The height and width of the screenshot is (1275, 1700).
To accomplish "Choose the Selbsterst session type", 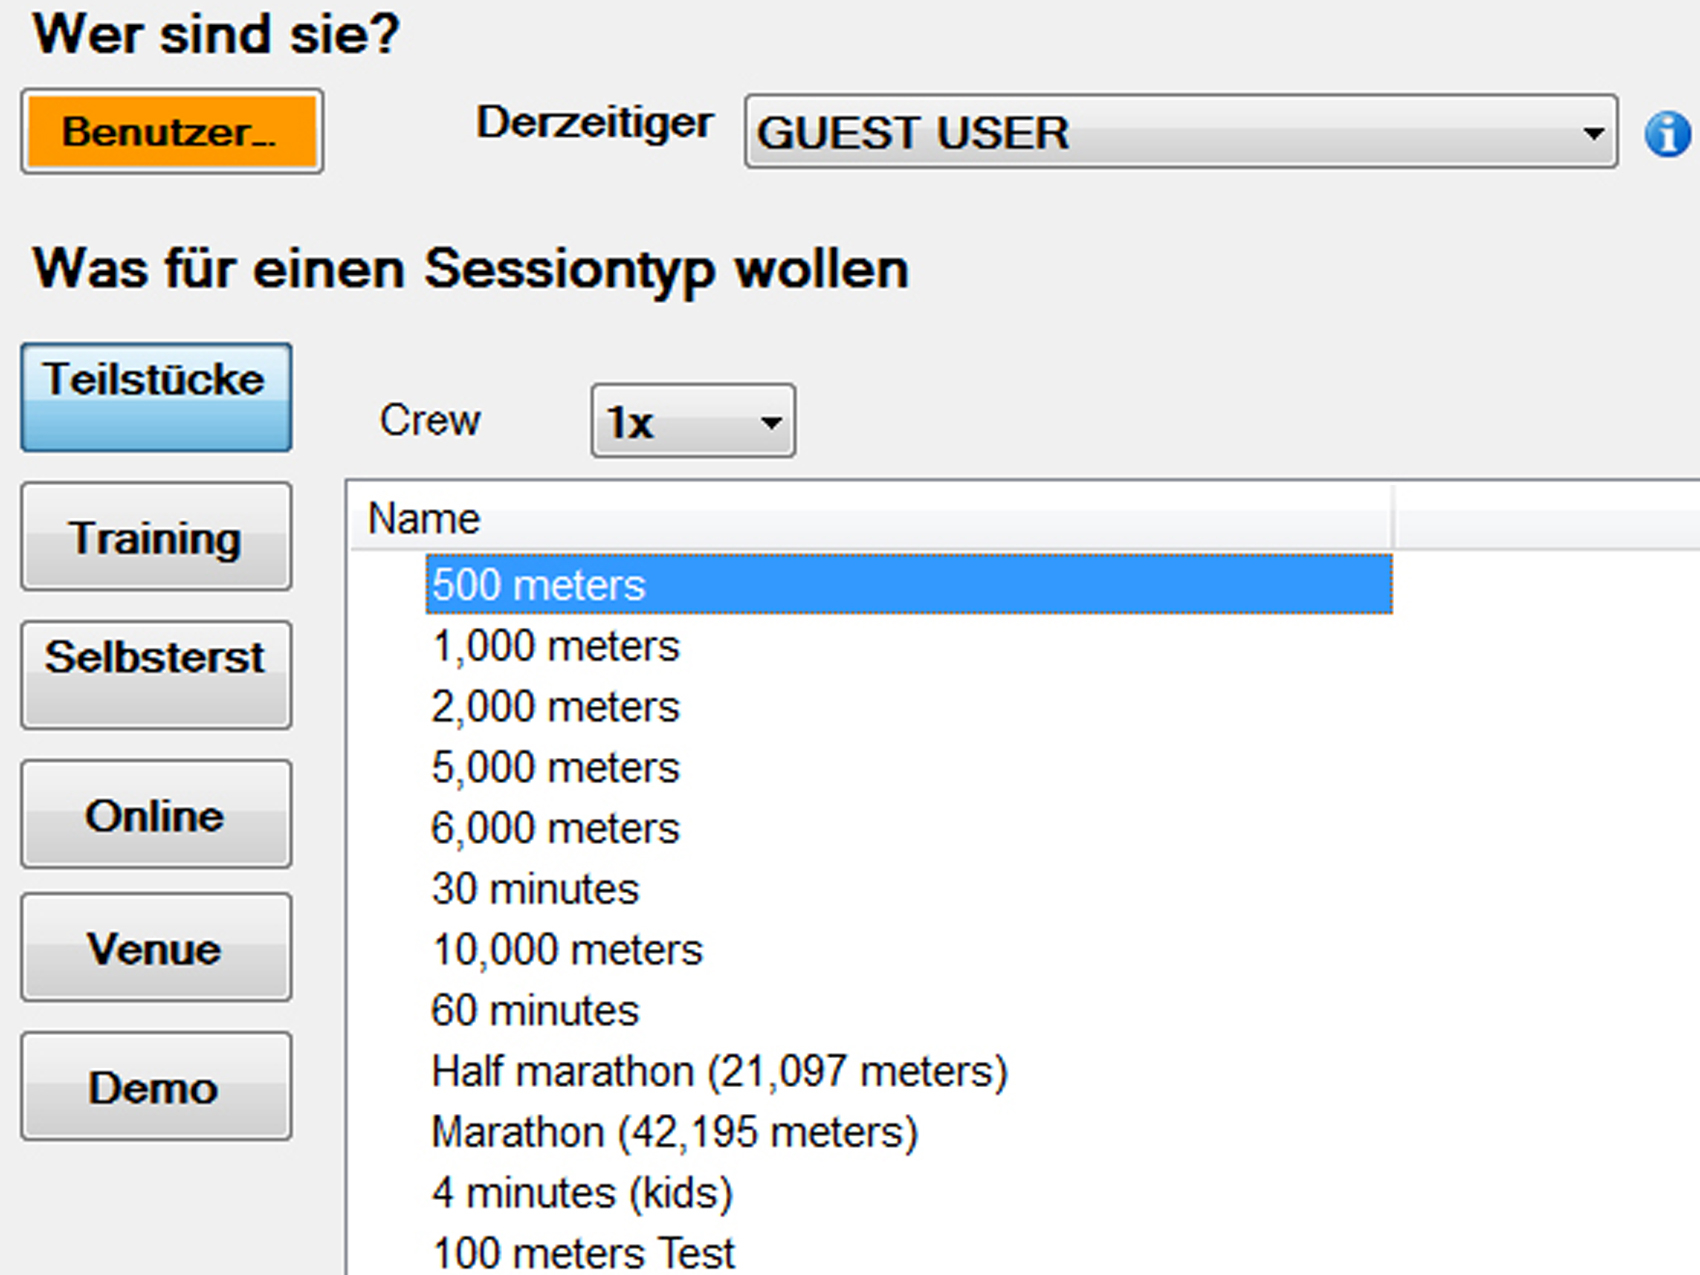I will point(156,676).
